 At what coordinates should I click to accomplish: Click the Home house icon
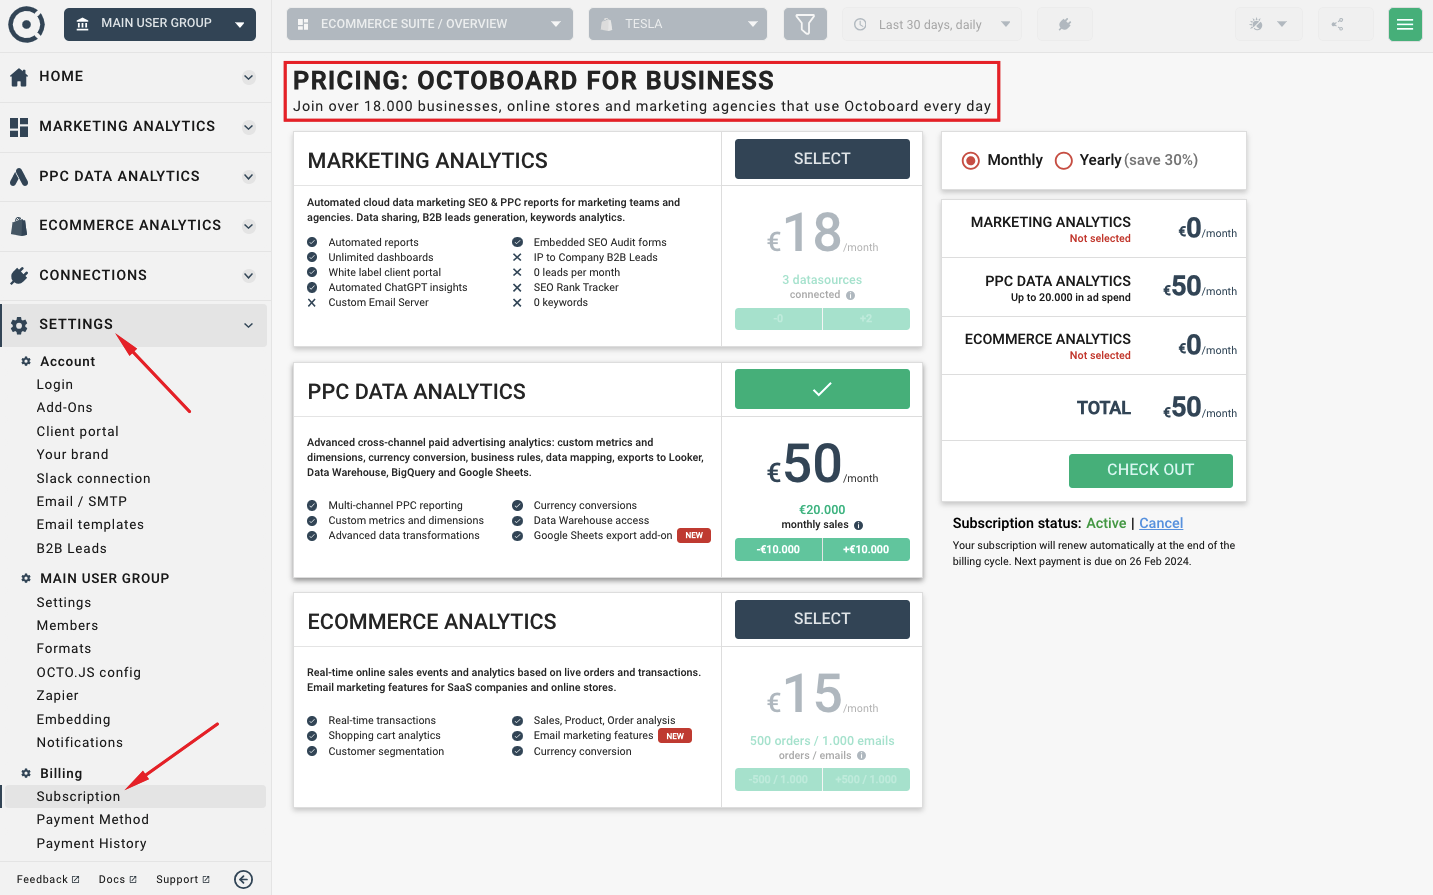pos(19,77)
